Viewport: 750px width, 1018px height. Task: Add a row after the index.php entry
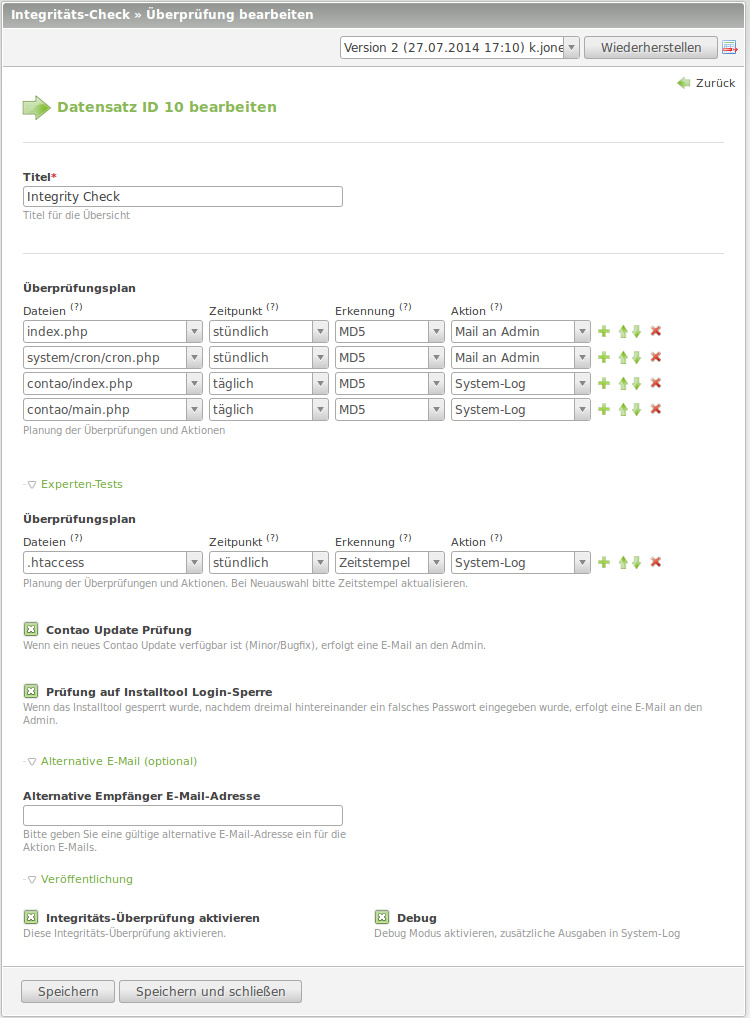pyautogui.click(x=603, y=331)
